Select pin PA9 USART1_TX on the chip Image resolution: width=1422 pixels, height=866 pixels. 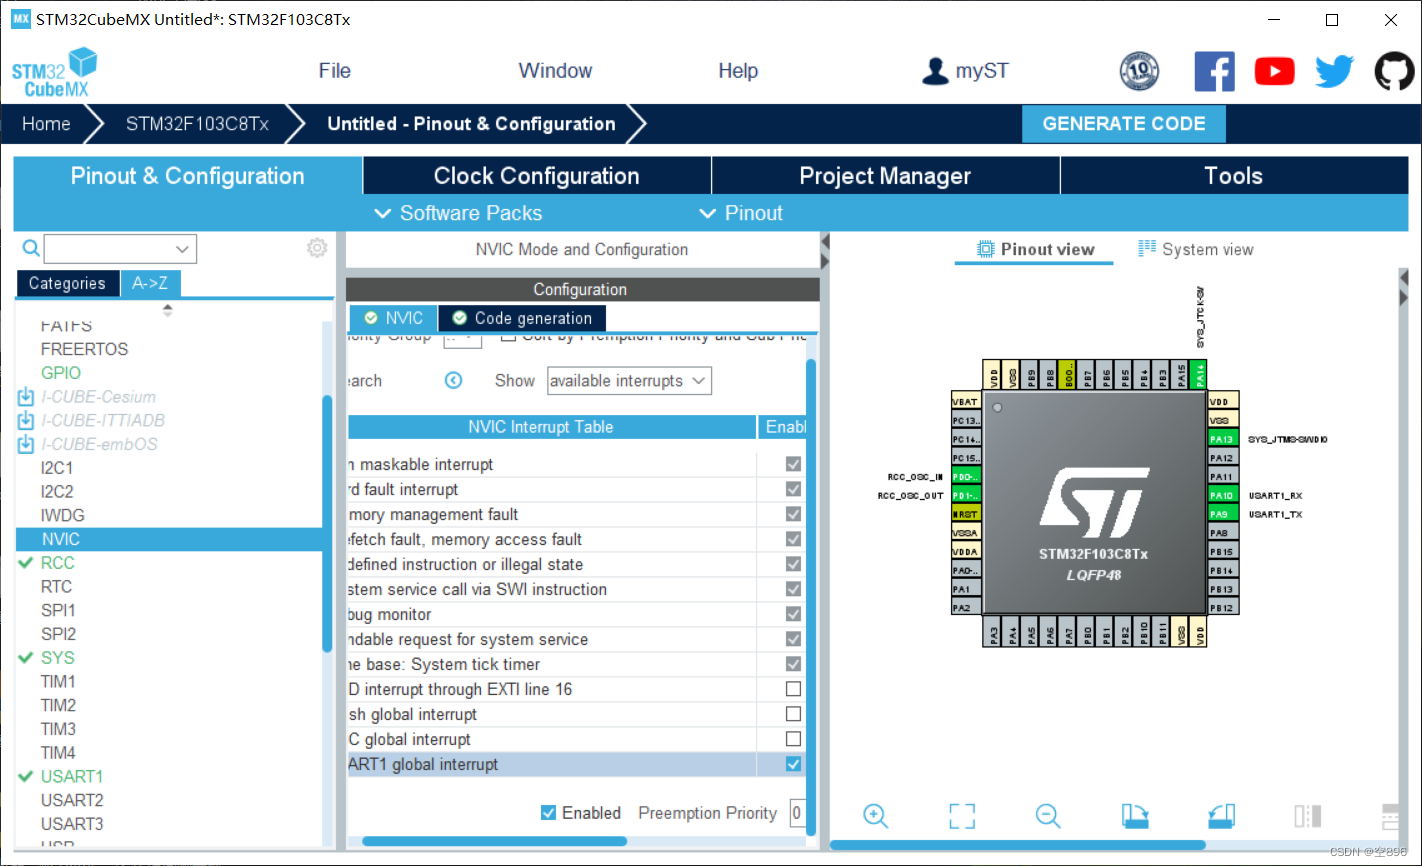[x=1224, y=514]
